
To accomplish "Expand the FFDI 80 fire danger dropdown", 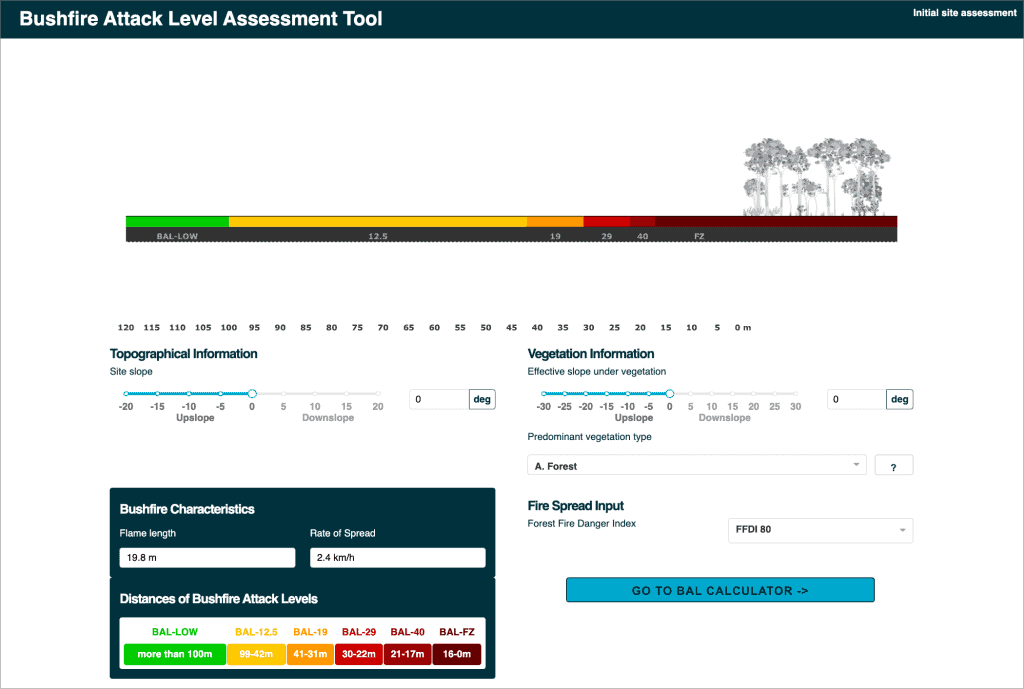I will tap(819, 530).
